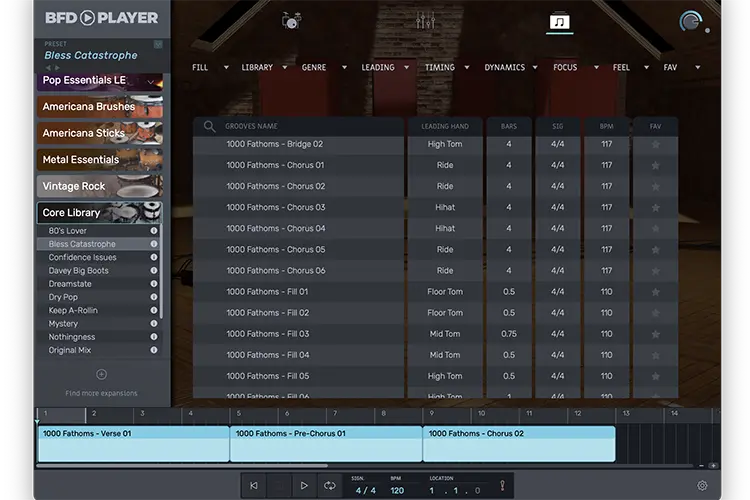
Task: Open the drum kit view icon
Action: point(291,21)
